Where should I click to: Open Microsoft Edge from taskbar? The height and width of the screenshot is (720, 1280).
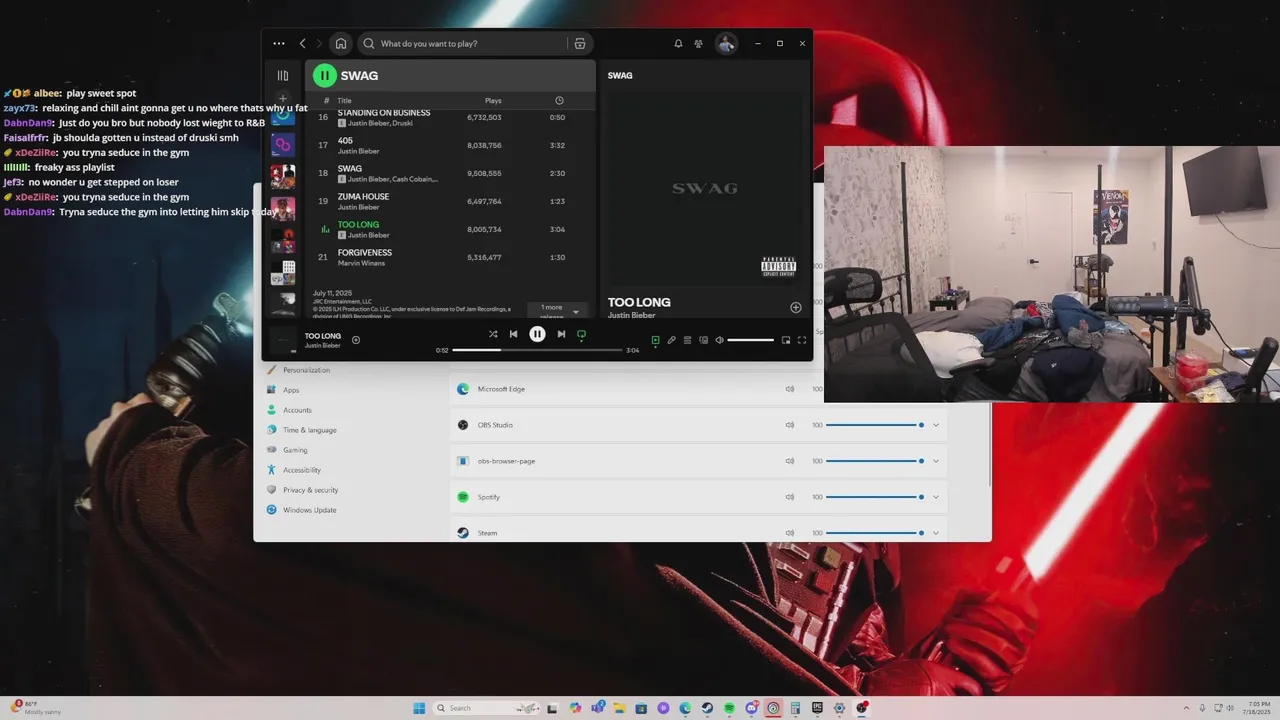click(x=685, y=708)
